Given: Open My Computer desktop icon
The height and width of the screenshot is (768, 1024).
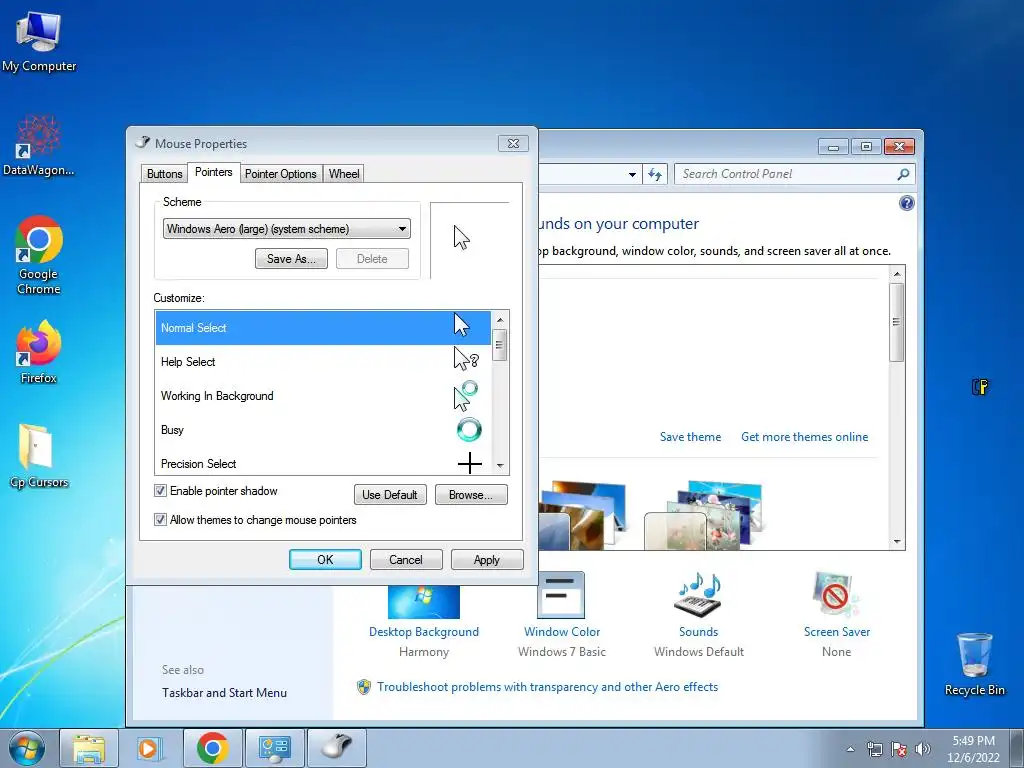Looking at the screenshot, I should (39, 42).
